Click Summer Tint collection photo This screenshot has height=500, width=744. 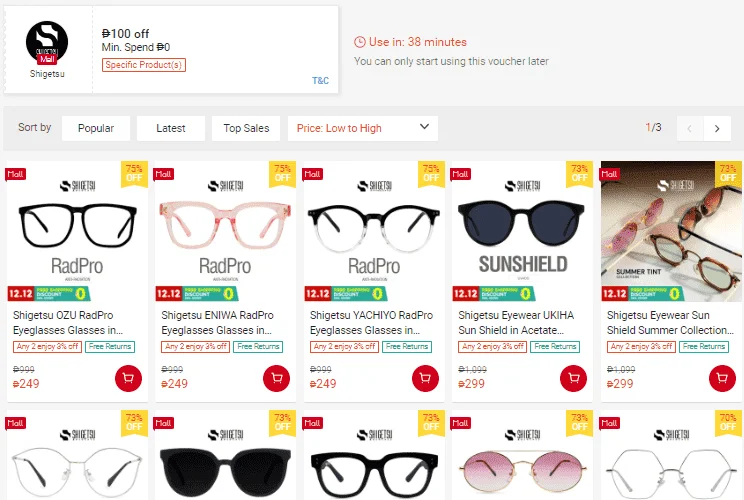(x=671, y=231)
